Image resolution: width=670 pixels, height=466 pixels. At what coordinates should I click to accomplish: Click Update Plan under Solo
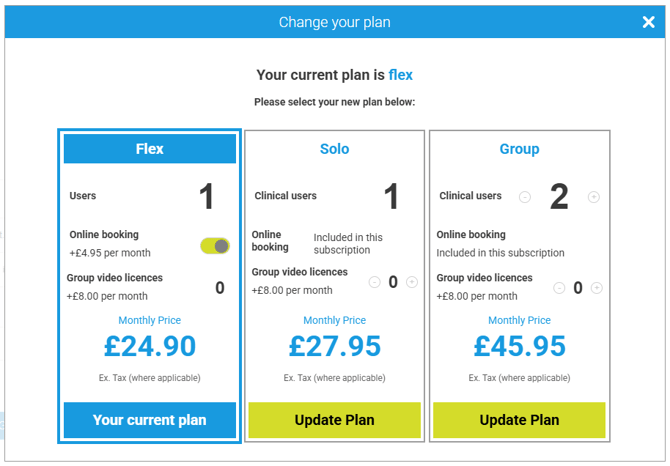[334, 420]
